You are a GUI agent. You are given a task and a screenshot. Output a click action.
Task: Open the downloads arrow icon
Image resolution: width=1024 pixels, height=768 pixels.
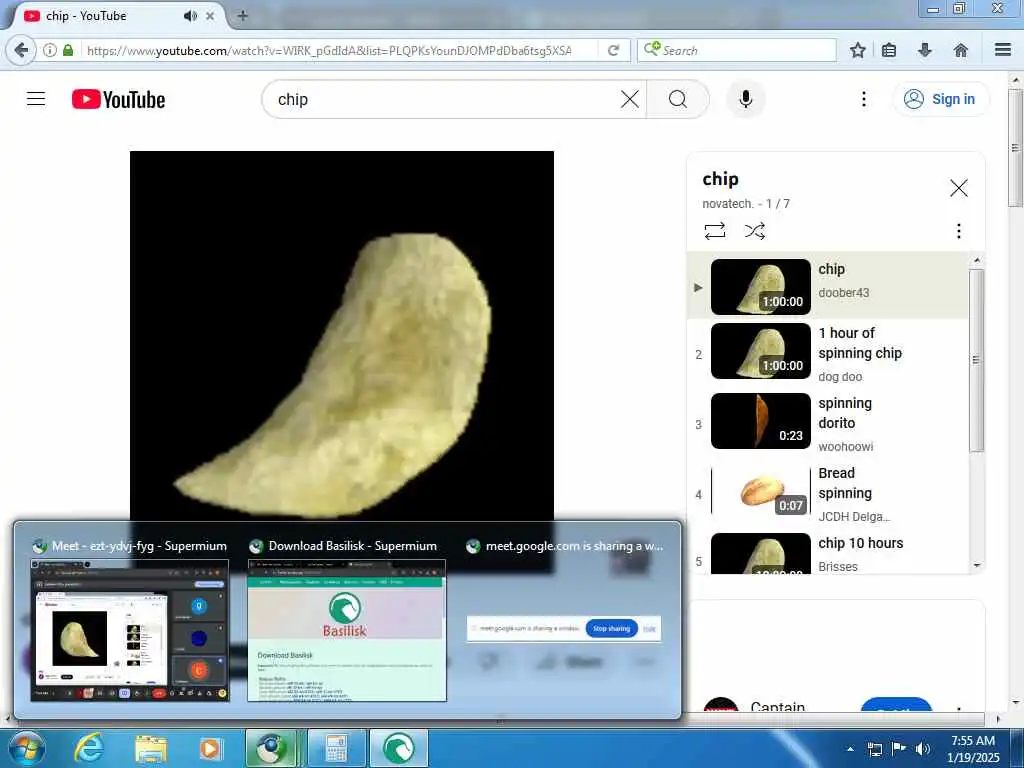pos(924,50)
